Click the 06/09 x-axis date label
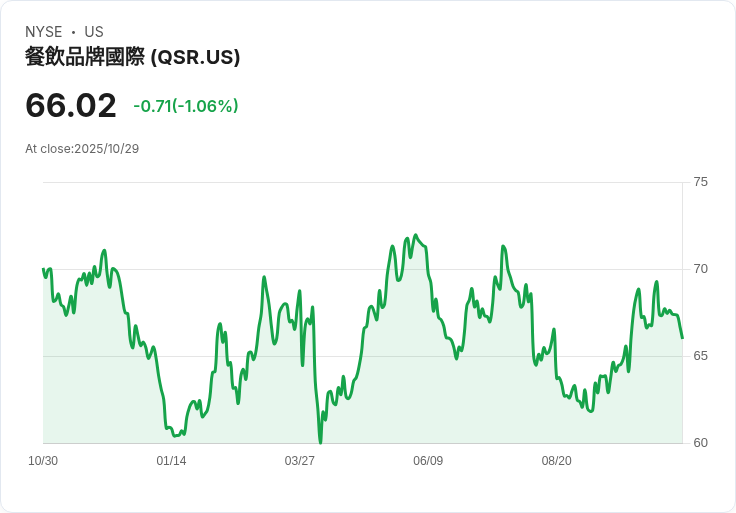This screenshot has width=736, height=513. pos(428,461)
